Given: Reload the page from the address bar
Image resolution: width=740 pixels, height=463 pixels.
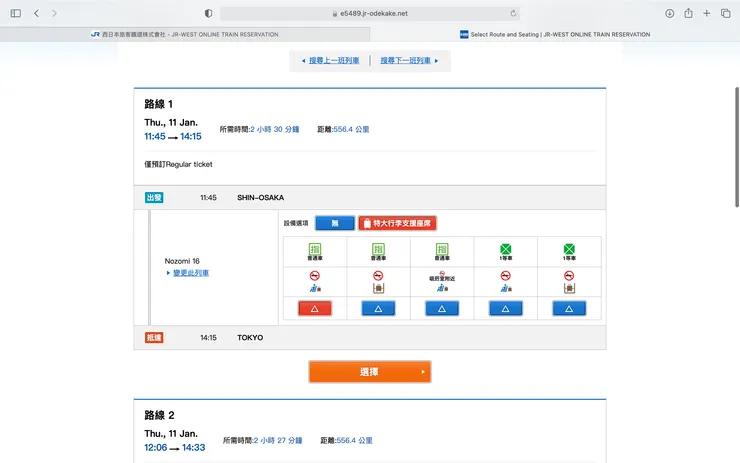Looking at the screenshot, I should tap(513, 13).
